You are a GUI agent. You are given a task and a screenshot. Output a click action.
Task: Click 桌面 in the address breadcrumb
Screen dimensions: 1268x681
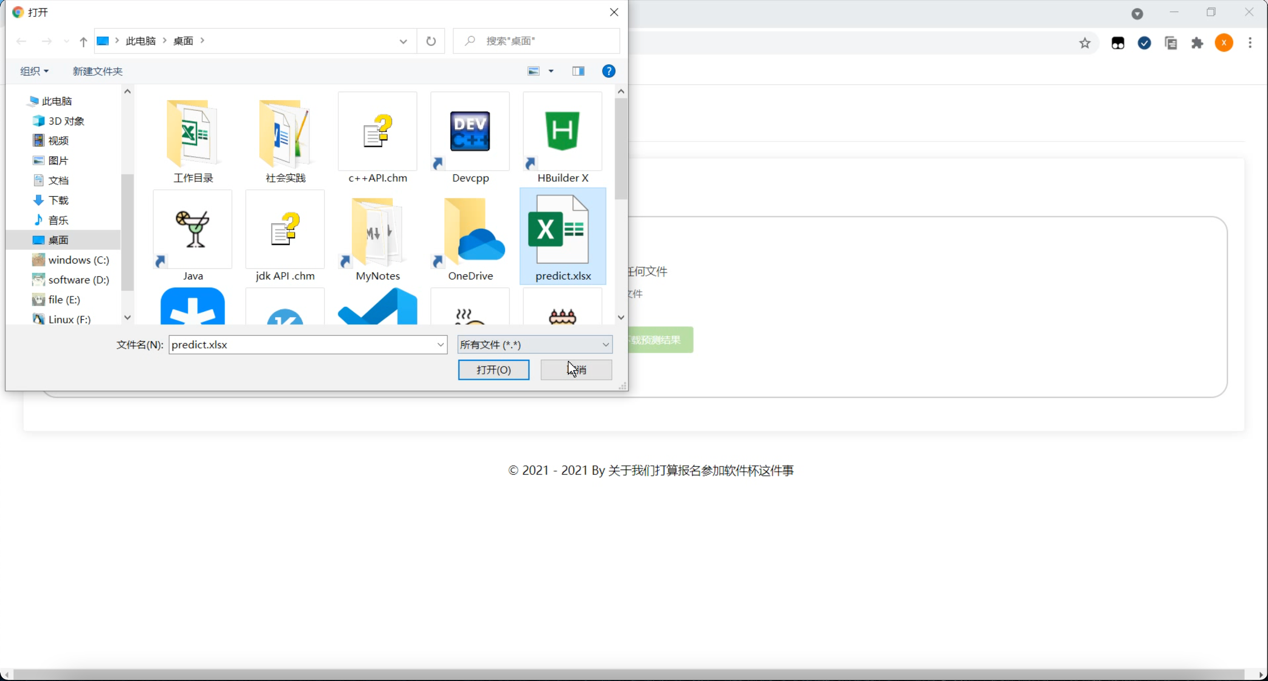(x=183, y=41)
